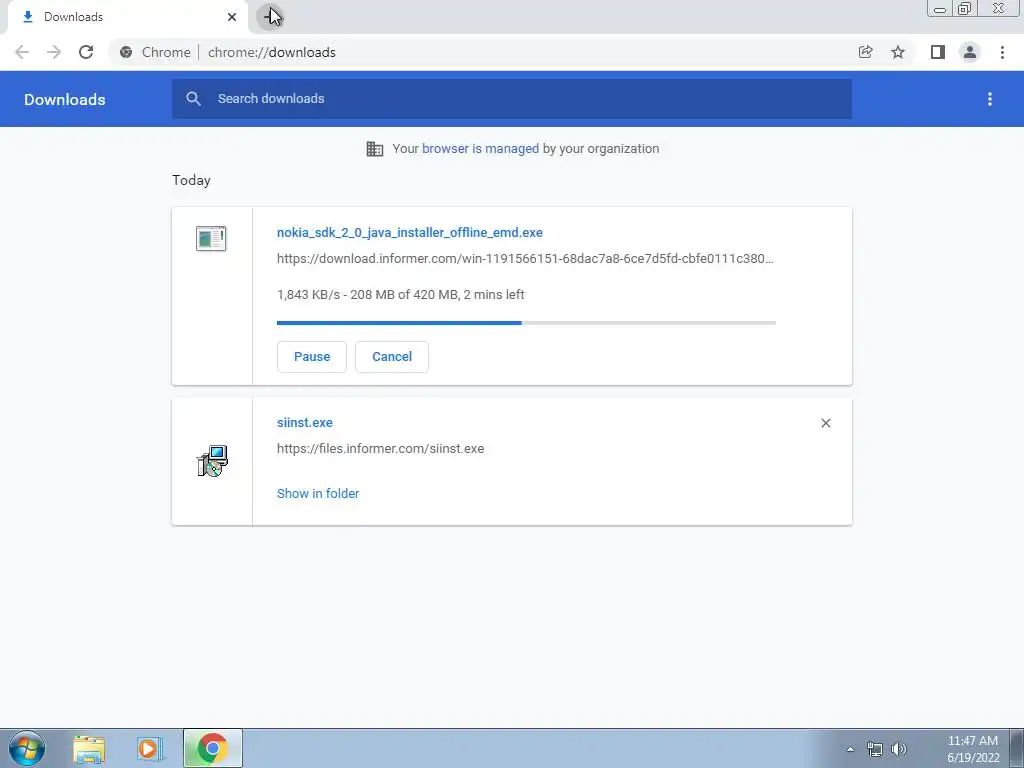
Task: Click the files.informer.com/siinst.exe URL
Action: tap(381, 449)
